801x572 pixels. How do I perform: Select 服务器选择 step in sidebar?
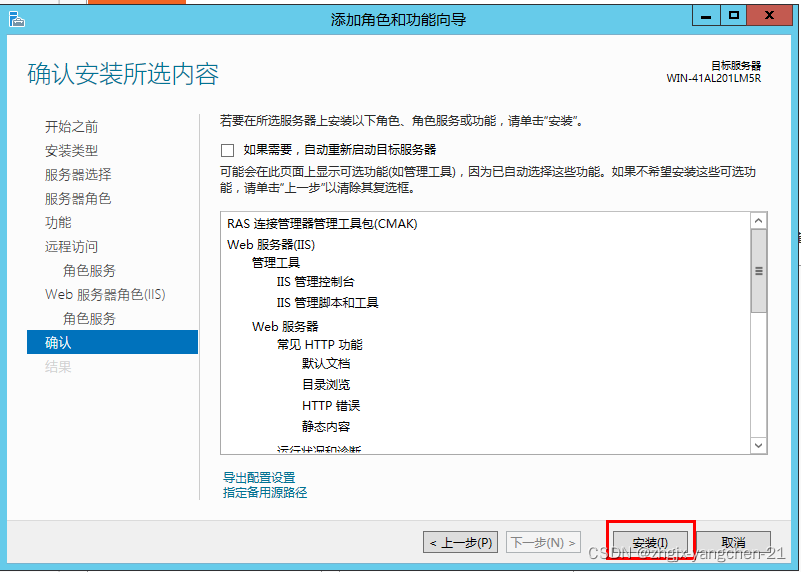click(78, 174)
